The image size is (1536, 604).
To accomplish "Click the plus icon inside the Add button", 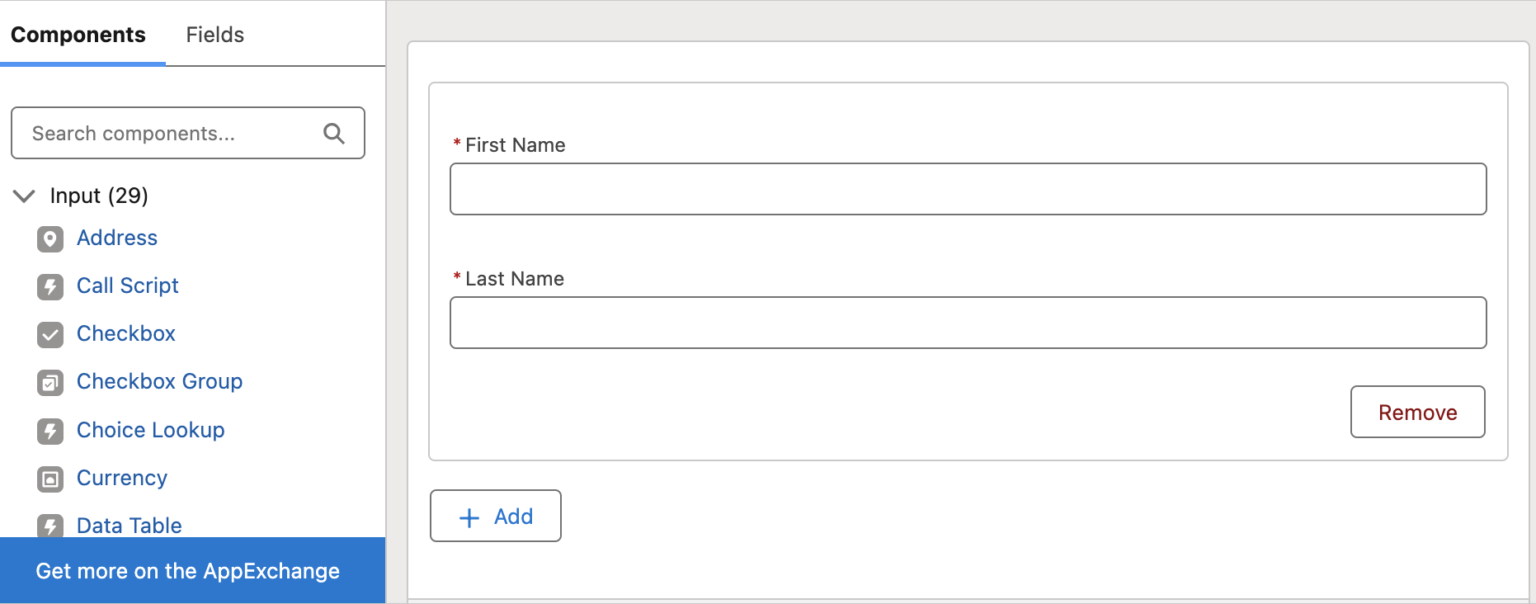I will (x=469, y=517).
